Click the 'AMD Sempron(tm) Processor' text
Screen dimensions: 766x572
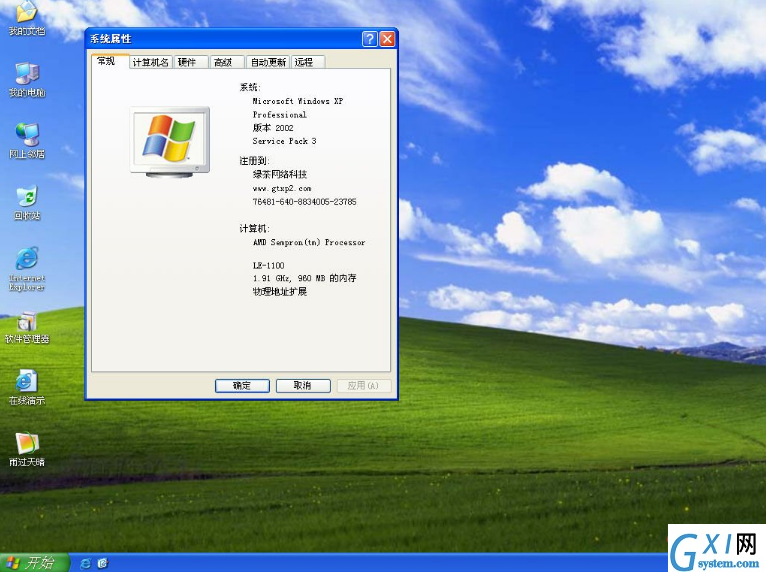point(309,242)
